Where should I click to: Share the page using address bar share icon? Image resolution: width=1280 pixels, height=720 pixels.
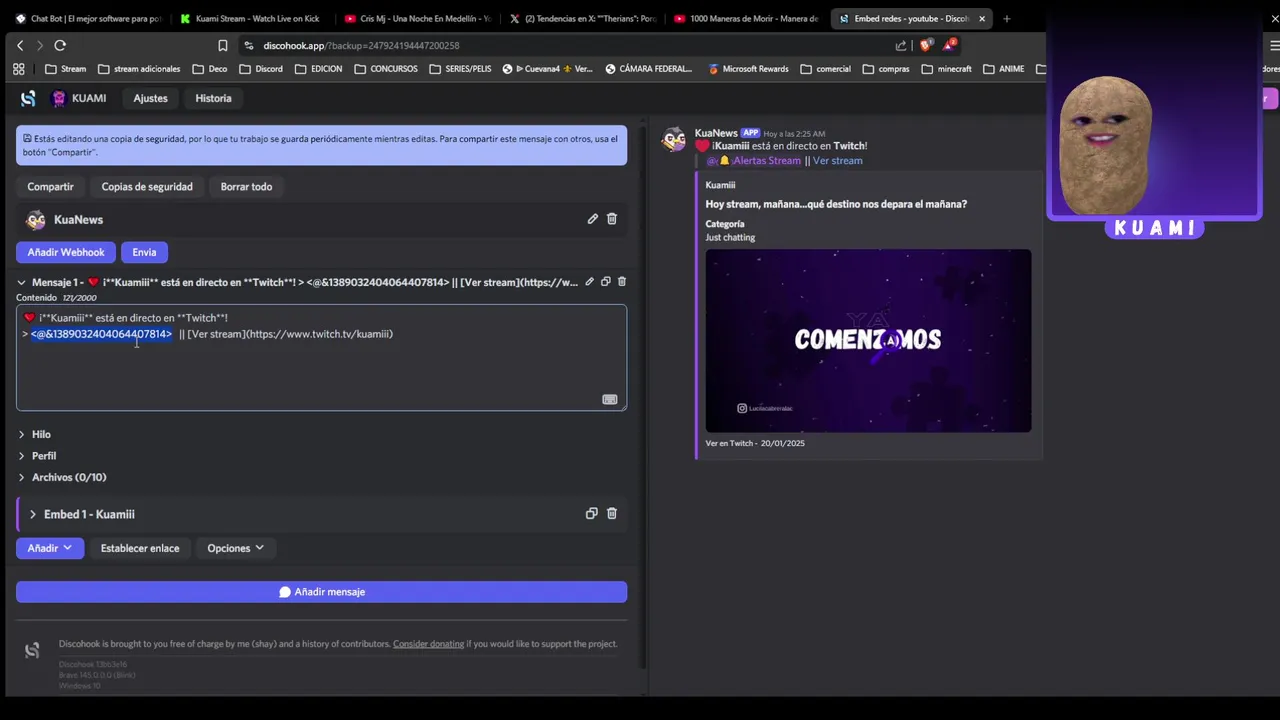[901, 45]
